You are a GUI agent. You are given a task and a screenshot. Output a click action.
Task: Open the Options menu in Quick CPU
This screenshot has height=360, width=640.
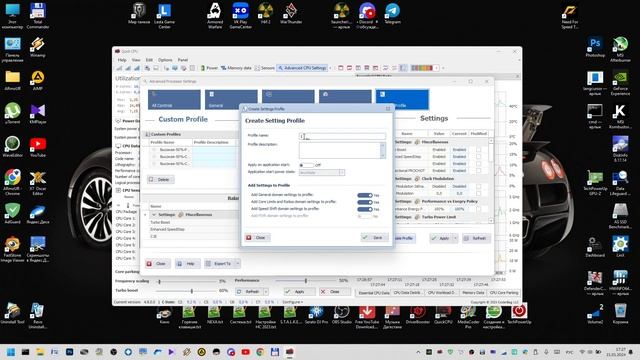click(165, 60)
